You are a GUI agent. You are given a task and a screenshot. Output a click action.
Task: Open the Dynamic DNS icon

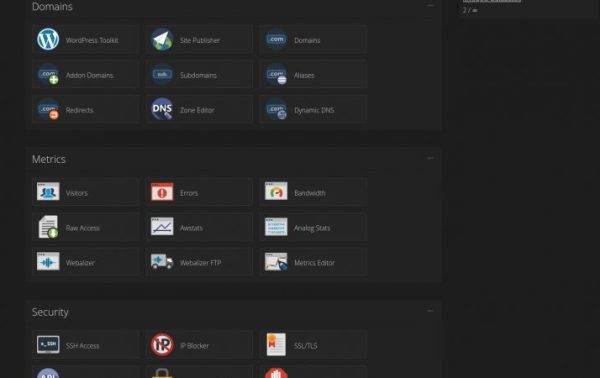[276, 109]
